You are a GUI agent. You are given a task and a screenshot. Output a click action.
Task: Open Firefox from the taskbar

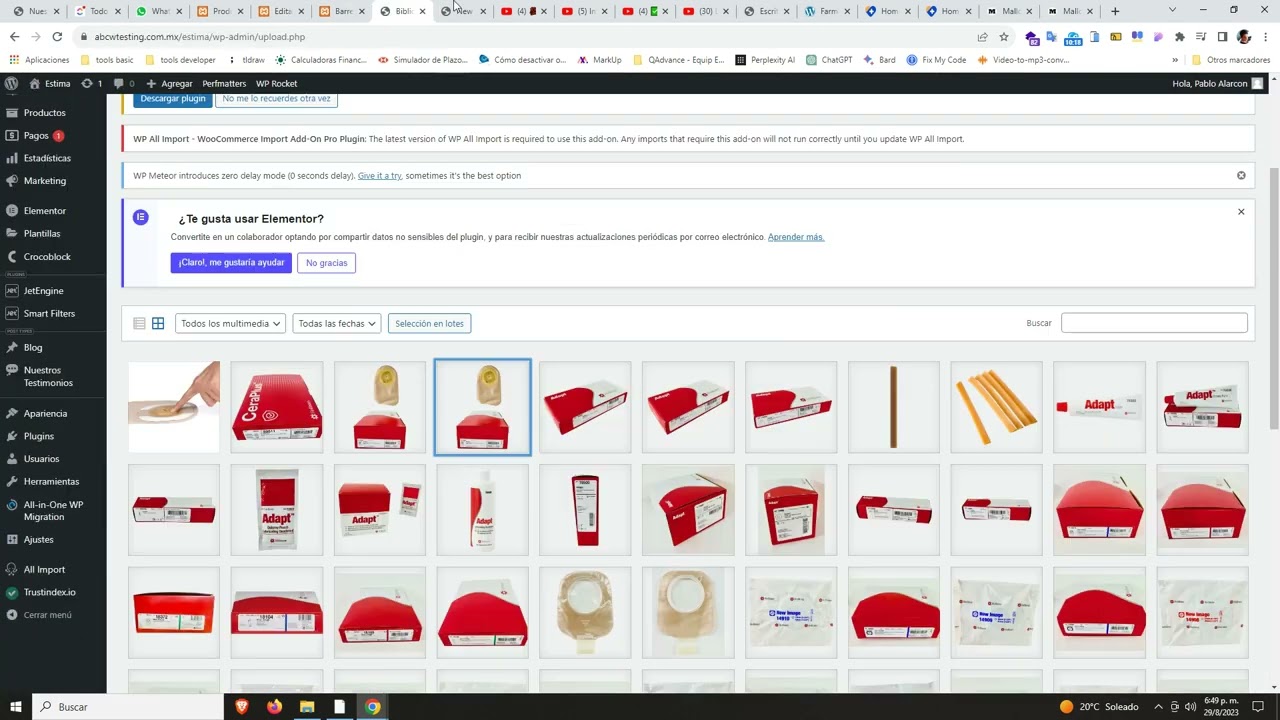[x=274, y=707]
